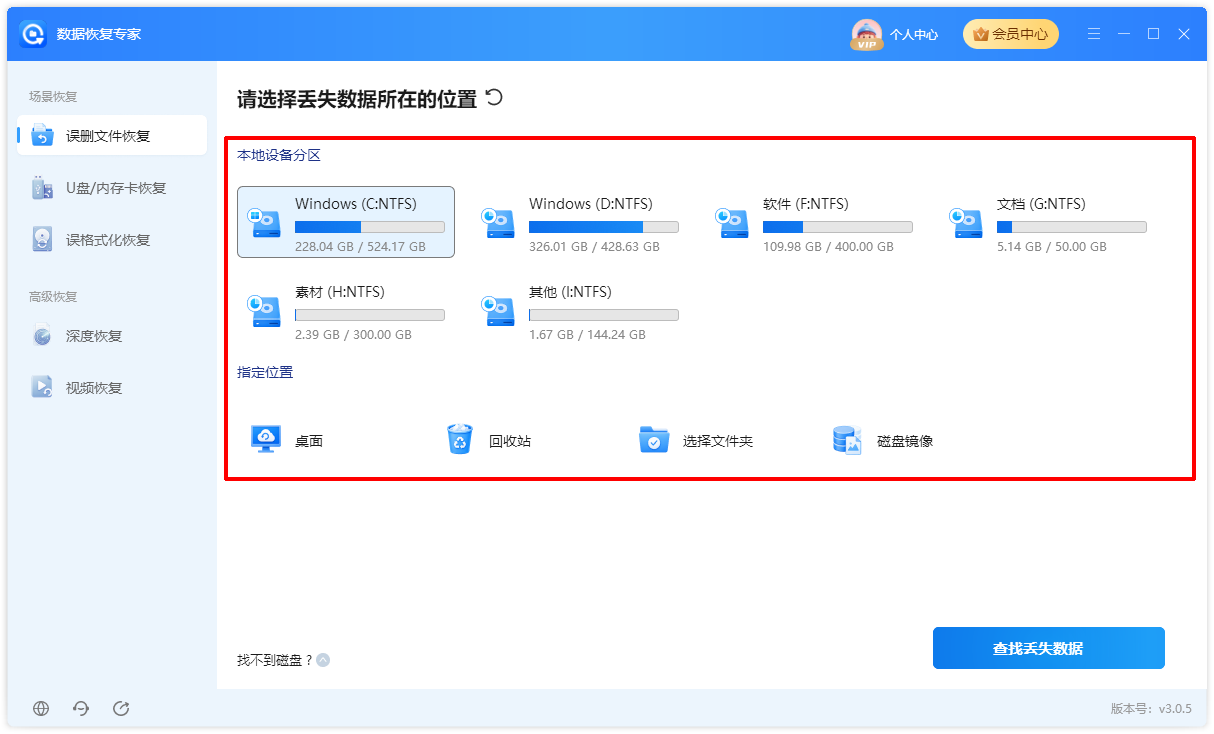Switch to 深度恢复 mode
Image resolution: width=1214 pixels, height=734 pixels.
[112, 336]
